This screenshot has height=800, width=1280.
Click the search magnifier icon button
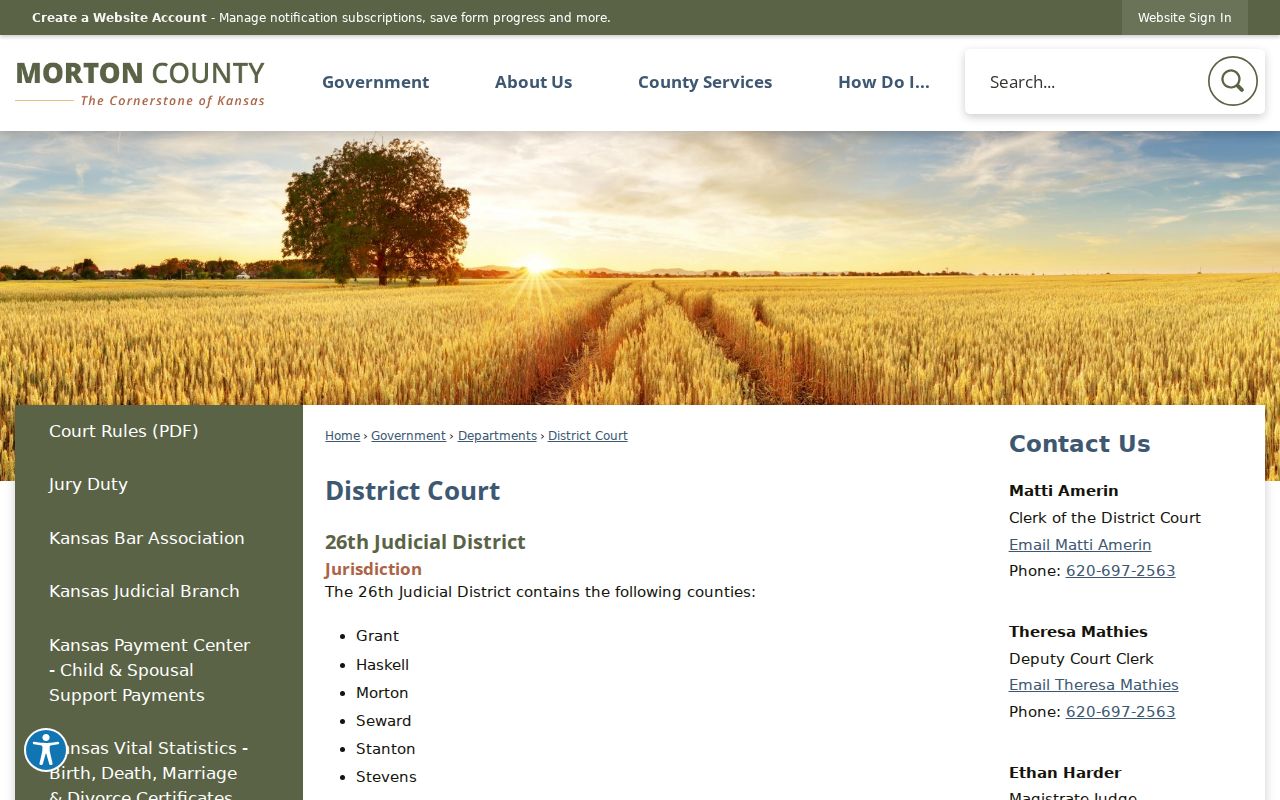coord(1232,81)
